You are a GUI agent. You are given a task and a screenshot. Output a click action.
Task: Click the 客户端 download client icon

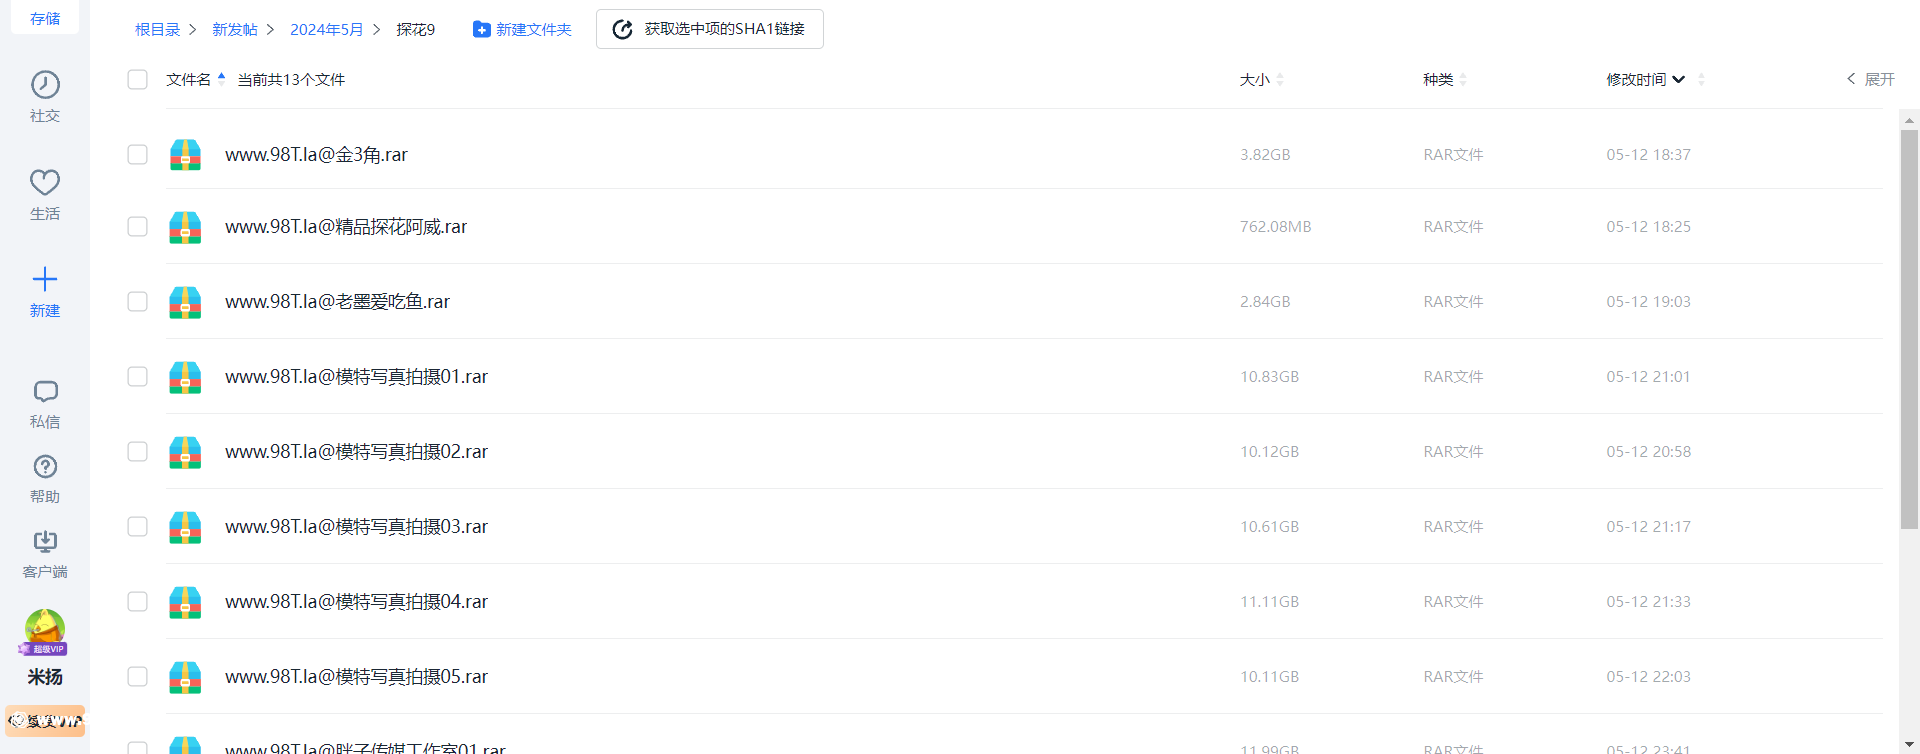click(45, 542)
